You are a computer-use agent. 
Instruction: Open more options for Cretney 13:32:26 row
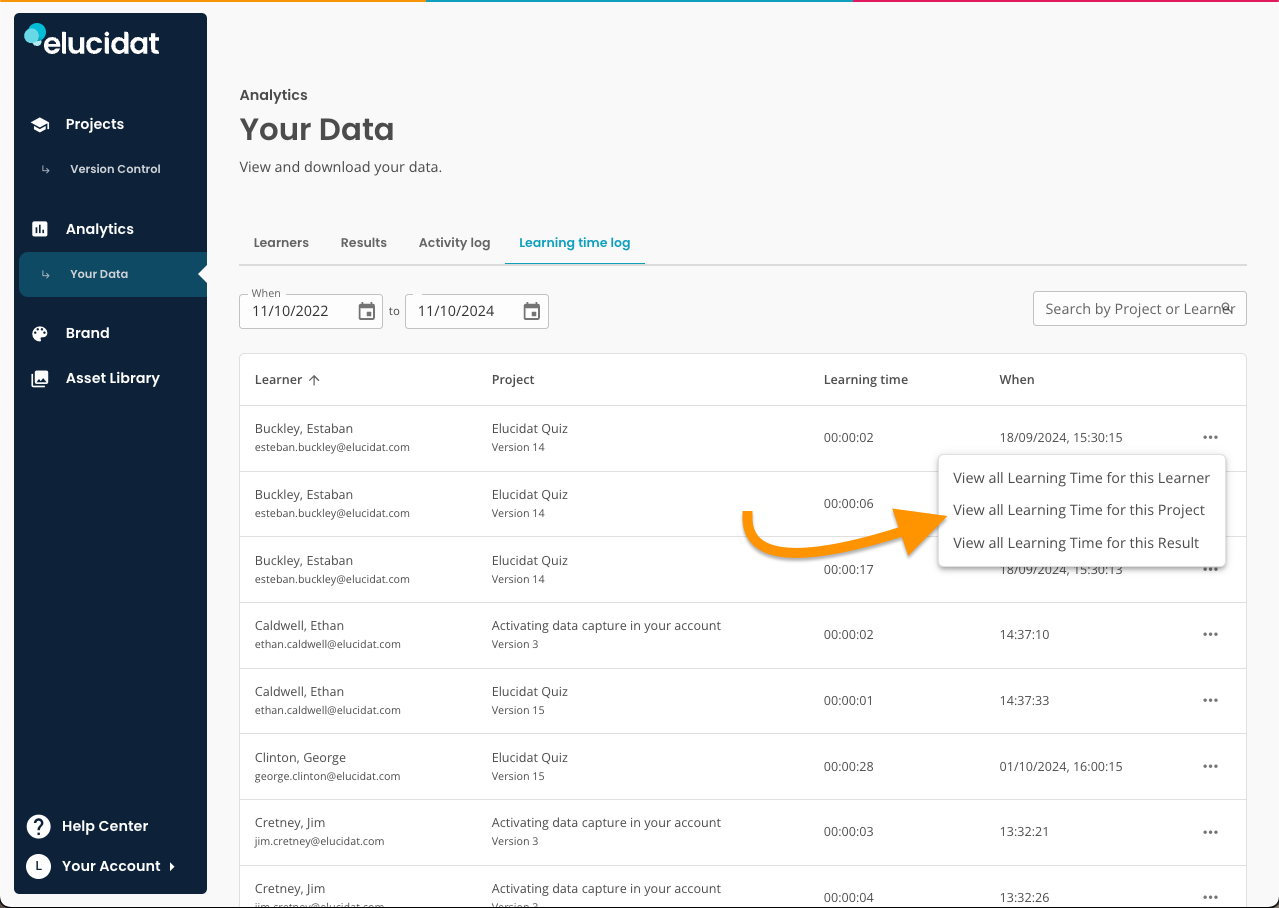tap(1210, 897)
